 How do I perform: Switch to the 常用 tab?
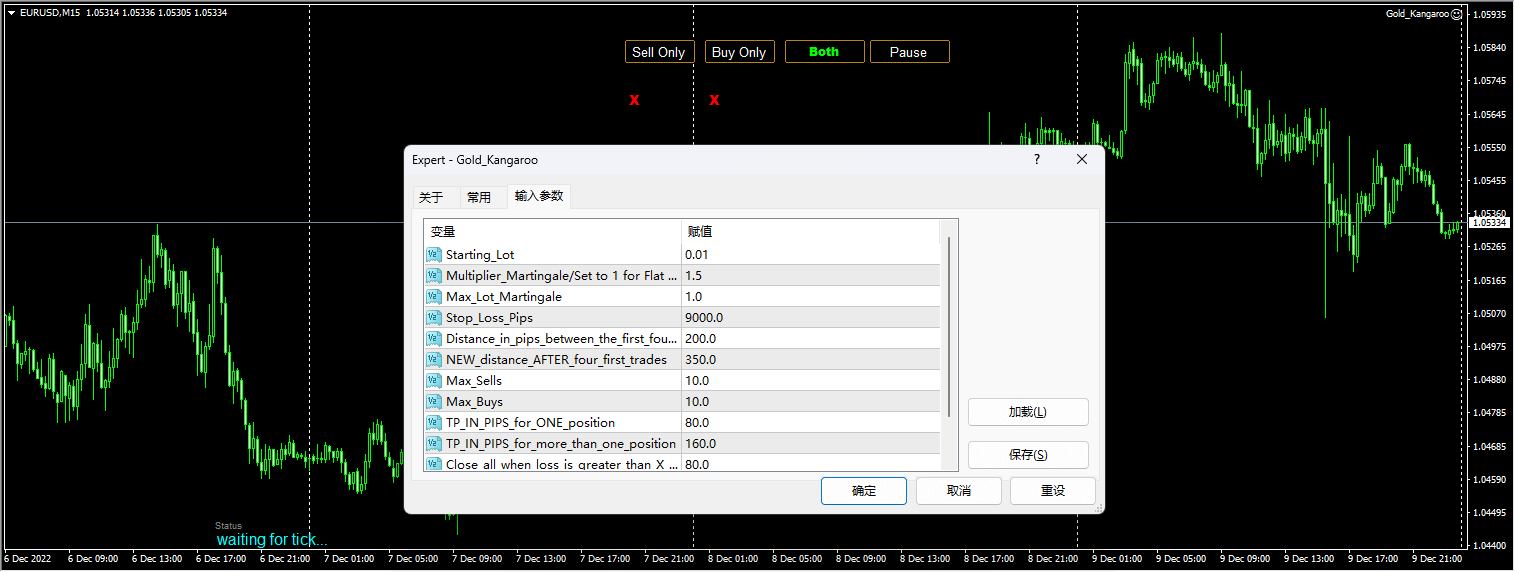tap(479, 197)
